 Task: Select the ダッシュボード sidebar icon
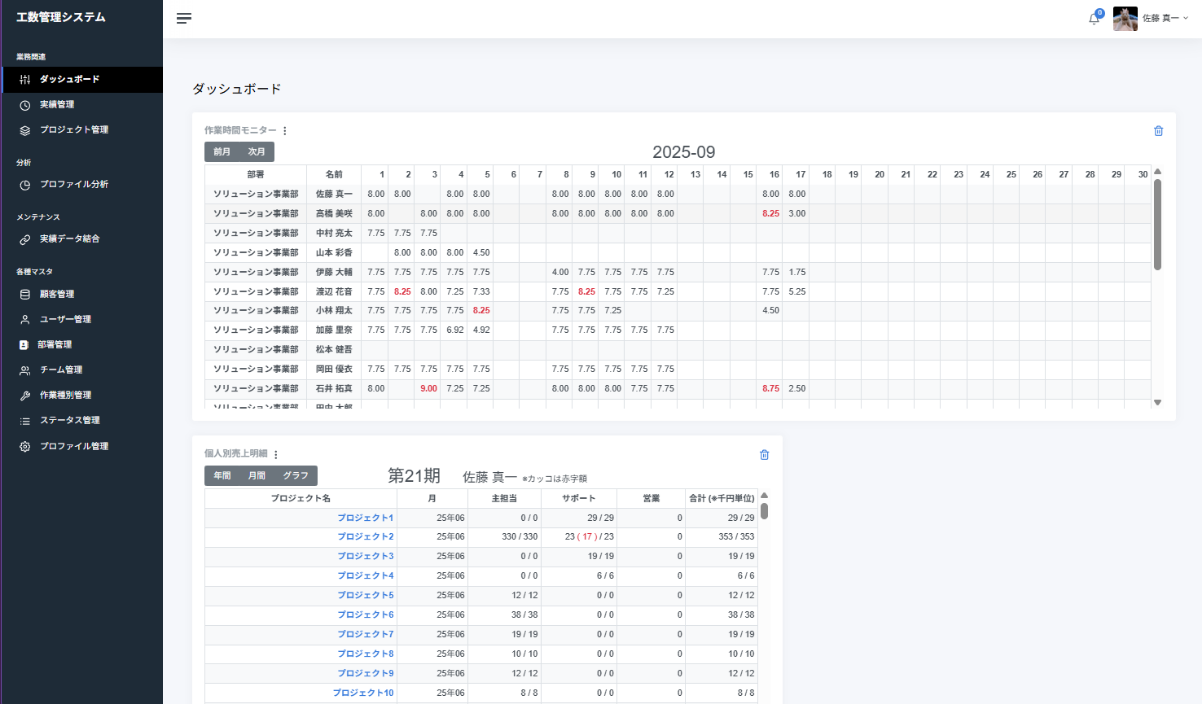click(27, 80)
